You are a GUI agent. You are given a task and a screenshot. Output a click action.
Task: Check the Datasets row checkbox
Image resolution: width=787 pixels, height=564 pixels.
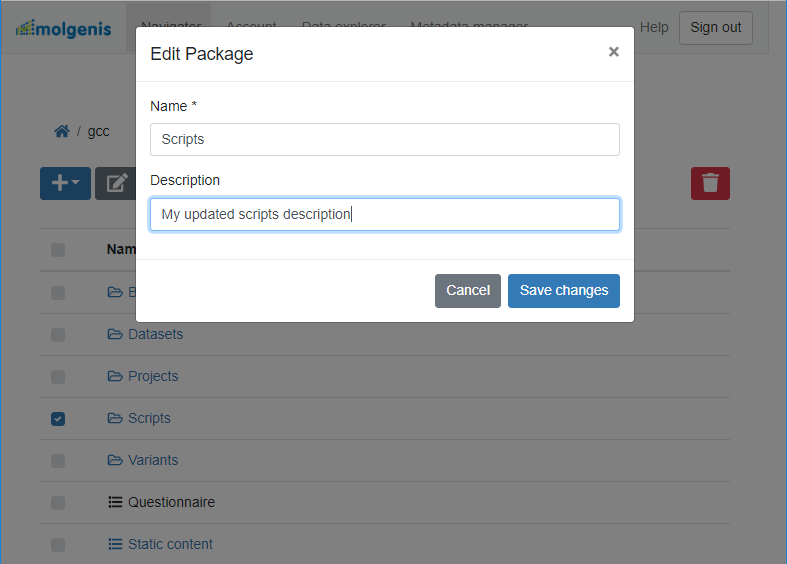point(58,335)
